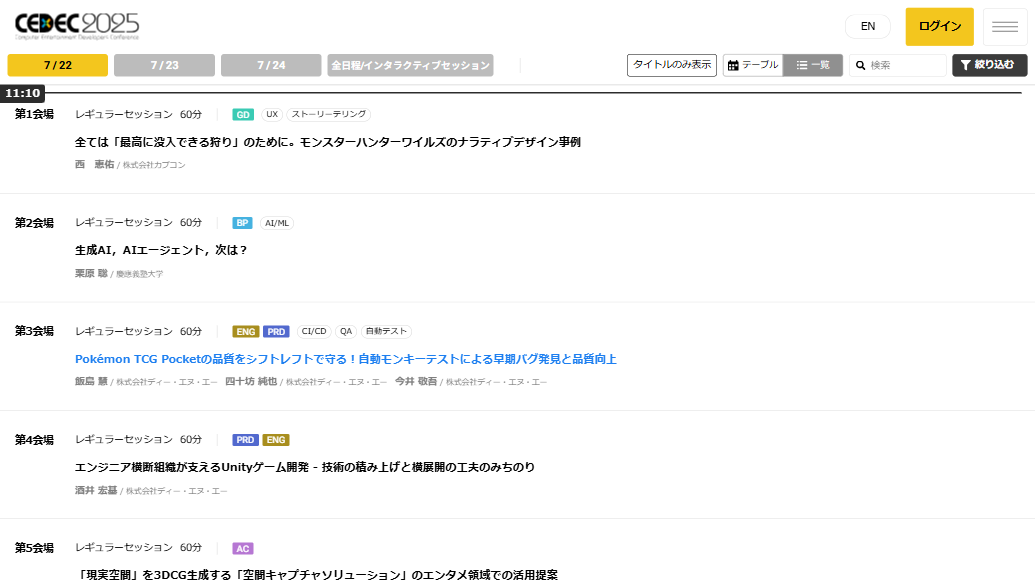This screenshot has height=582, width=1035.
Task: Switch to the 7/23 schedule tab
Action: click(163, 64)
